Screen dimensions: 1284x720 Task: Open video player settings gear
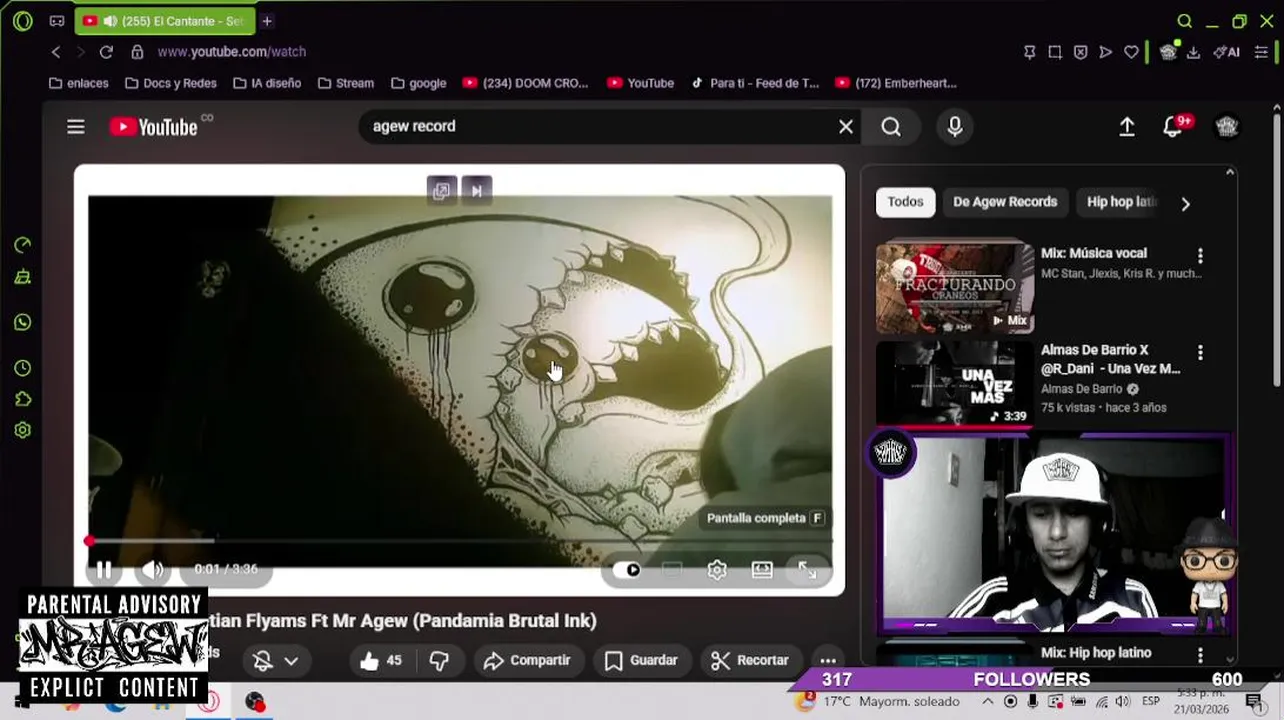(x=717, y=570)
